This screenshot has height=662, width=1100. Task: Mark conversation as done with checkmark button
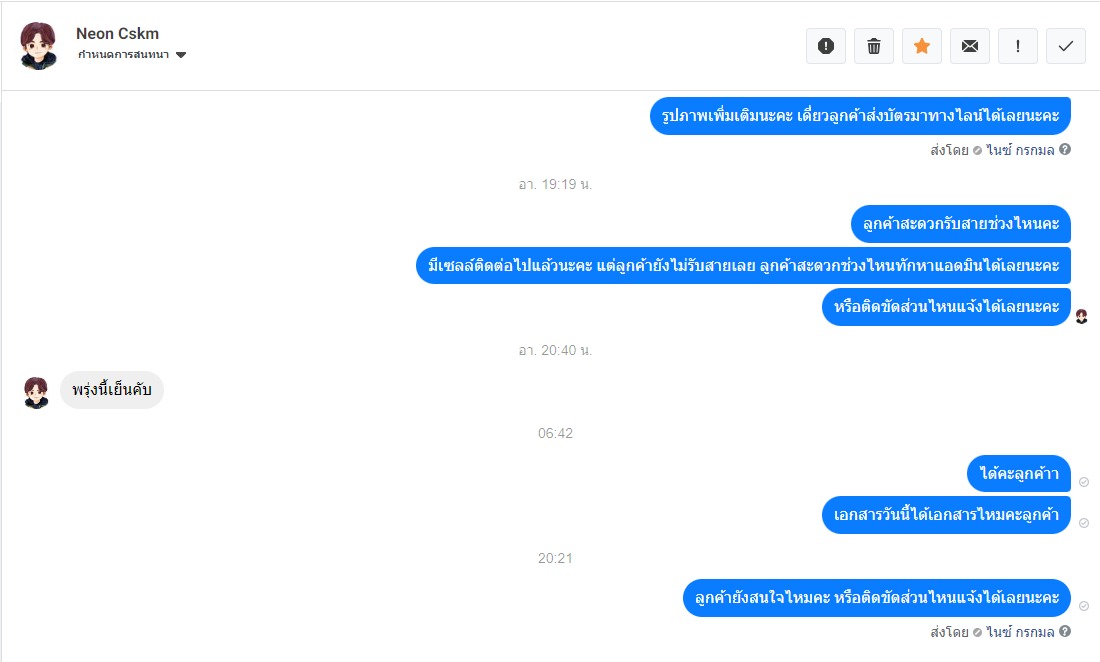pos(1066,46)
